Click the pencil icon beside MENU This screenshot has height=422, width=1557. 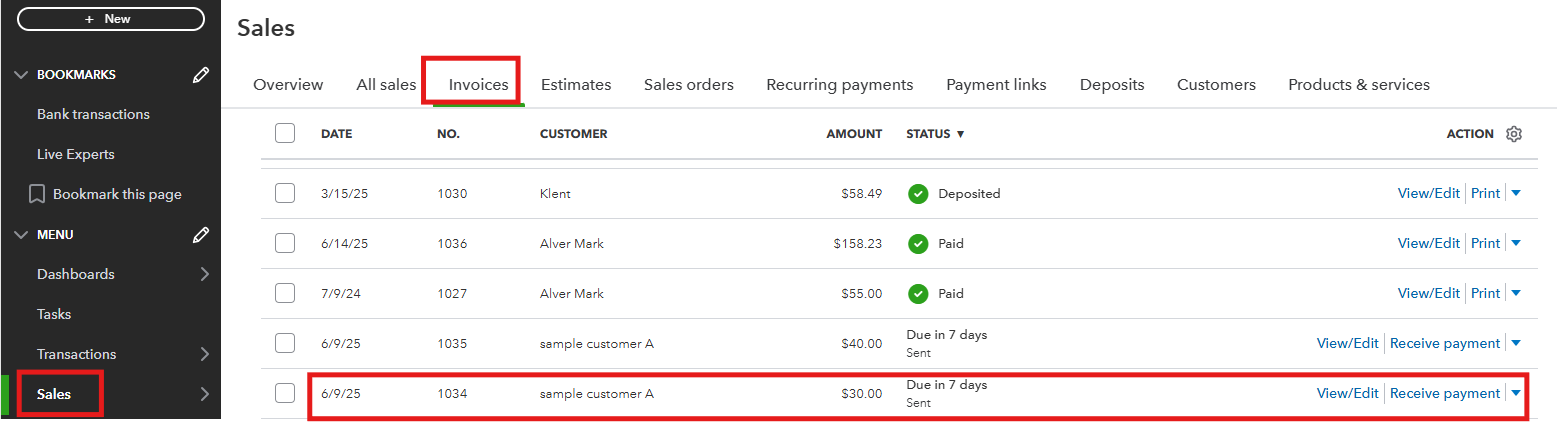[200, 235]
